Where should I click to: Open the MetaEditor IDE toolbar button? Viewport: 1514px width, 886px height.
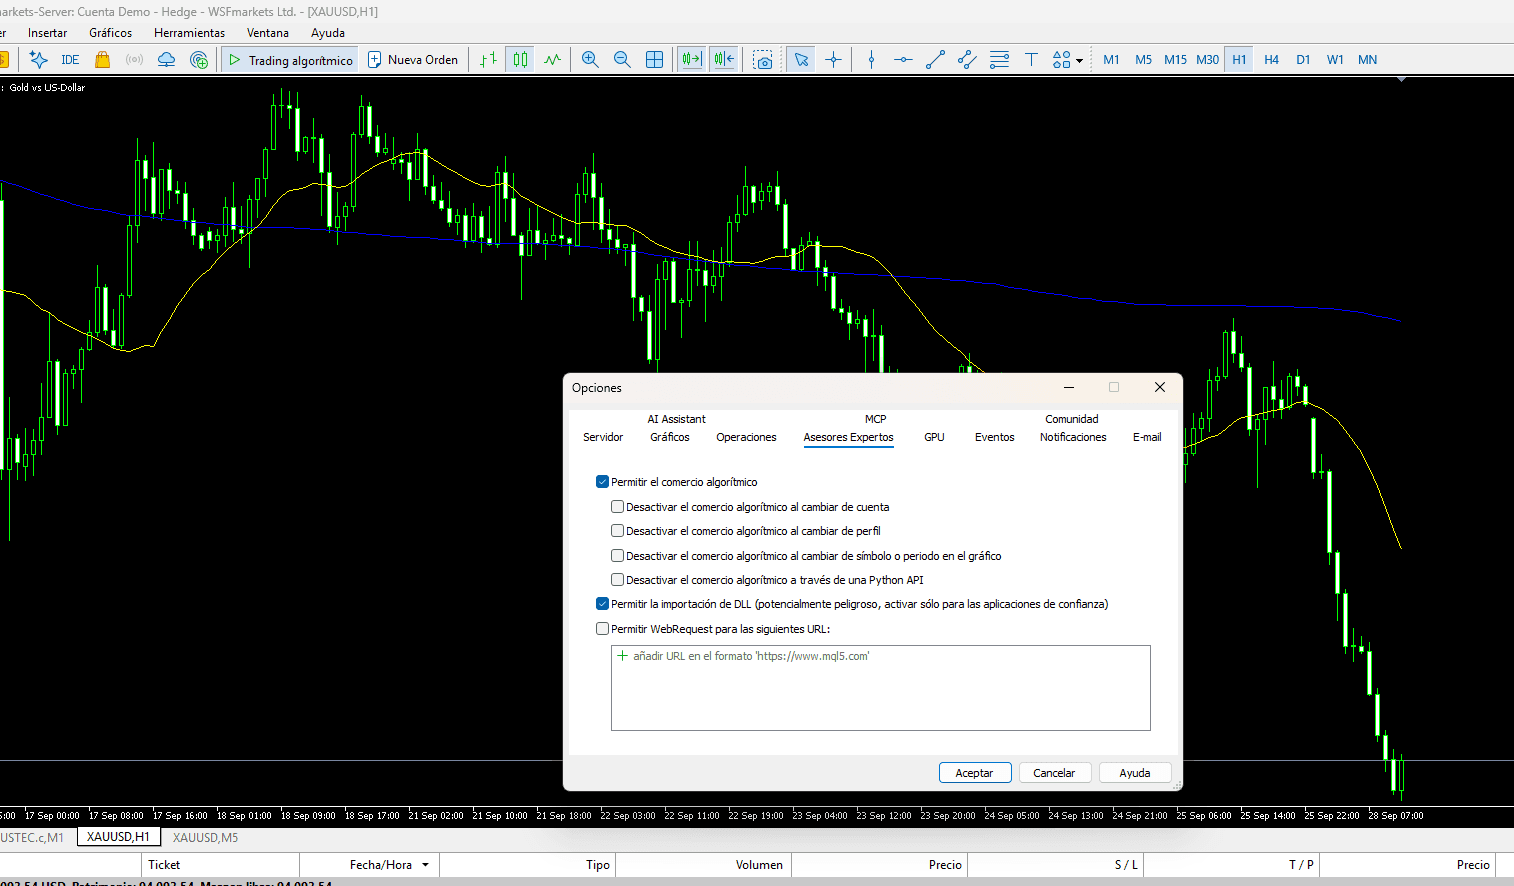[70, 60]
